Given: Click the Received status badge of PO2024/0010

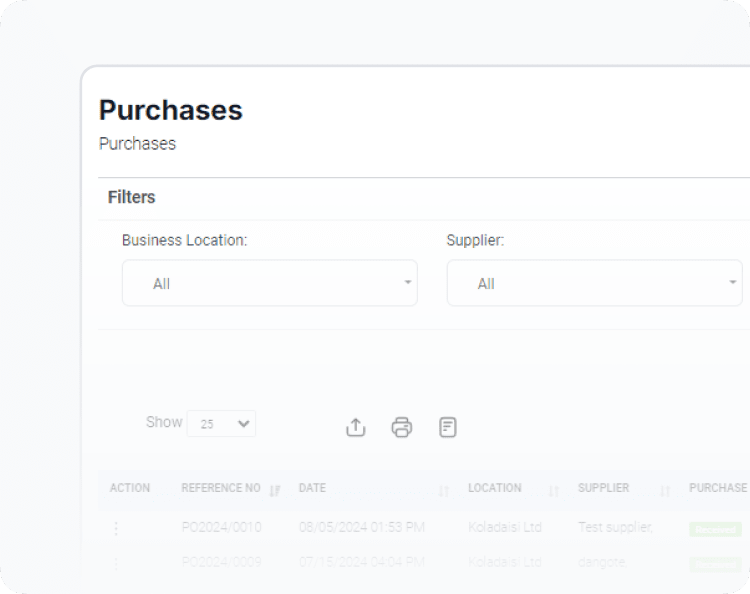Looking at the screenshot, I should [x=715, y=529].
